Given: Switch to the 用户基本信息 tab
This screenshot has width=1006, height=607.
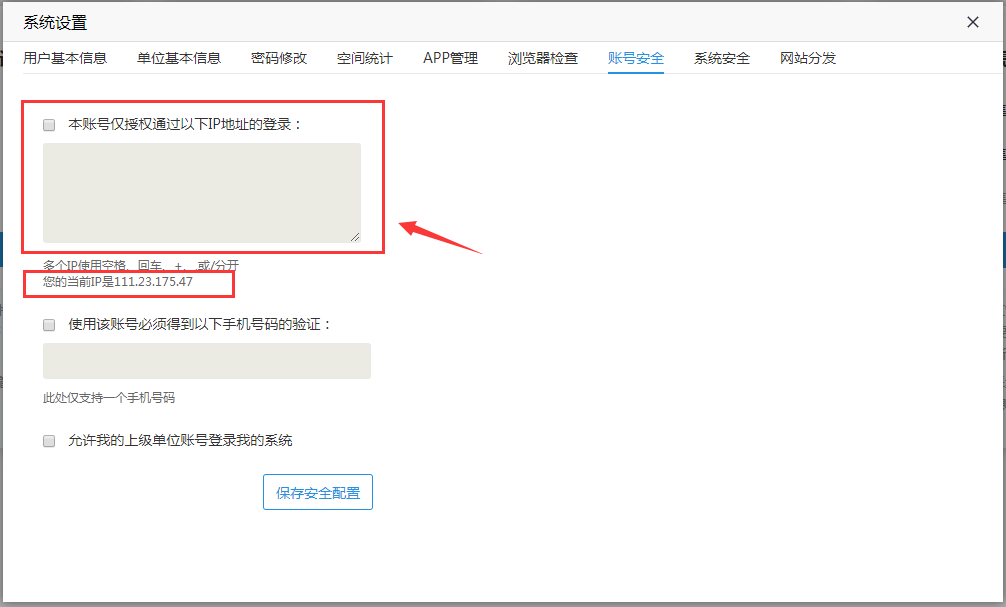Looking at the screenshot, I should click(x=65, y=58).
